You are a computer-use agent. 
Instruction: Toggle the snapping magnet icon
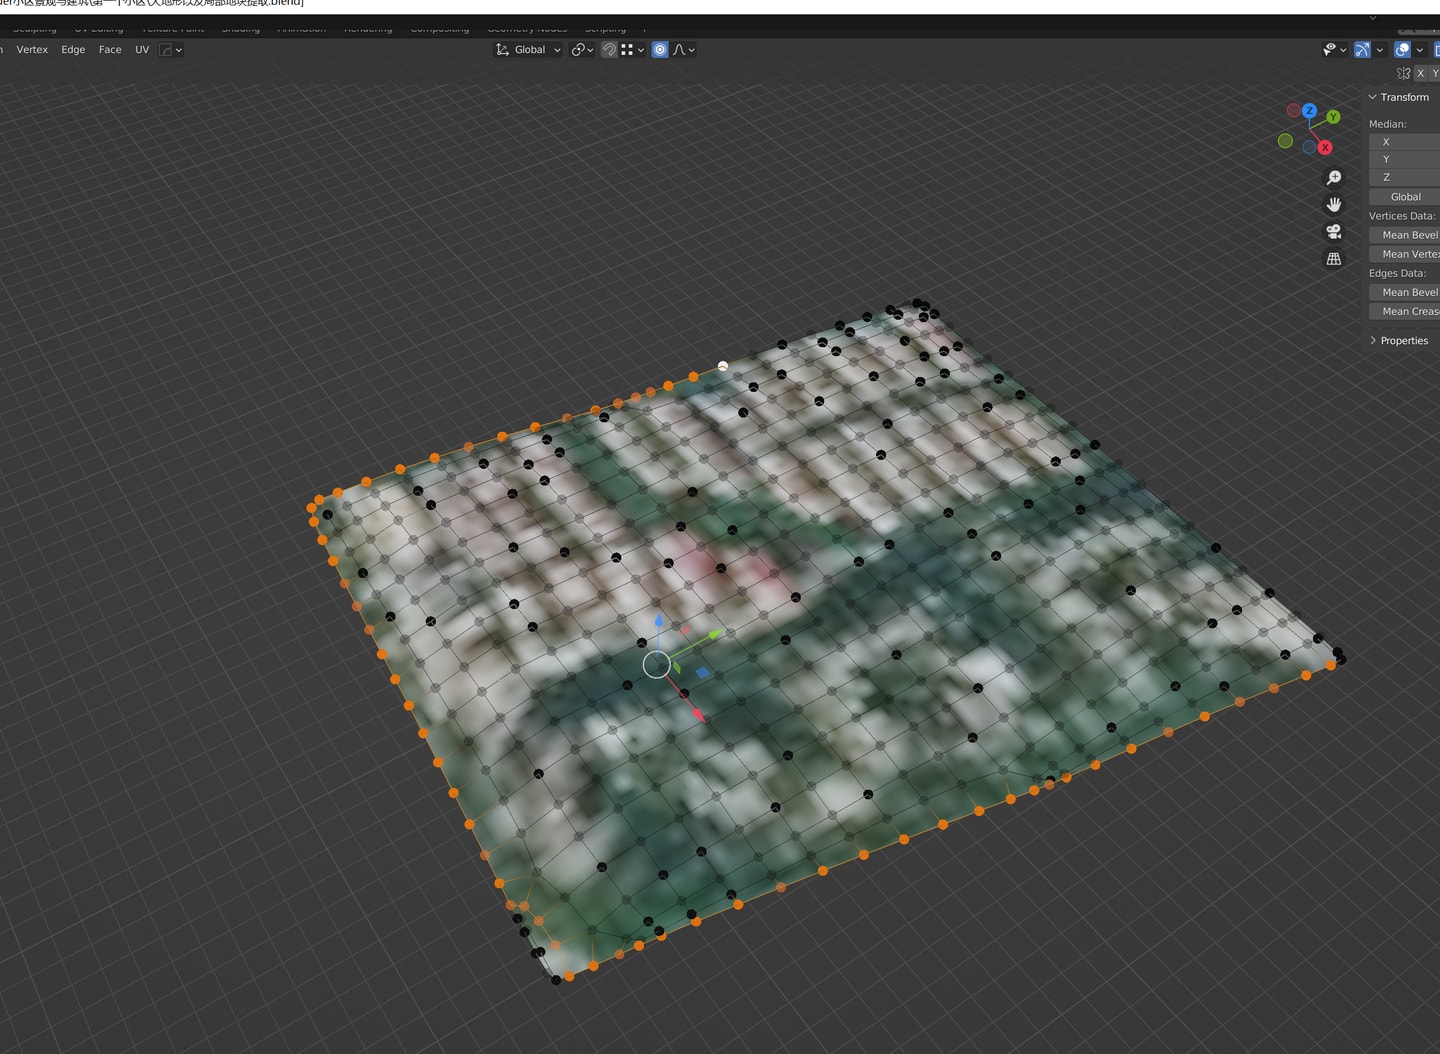[x=608, y=49]
